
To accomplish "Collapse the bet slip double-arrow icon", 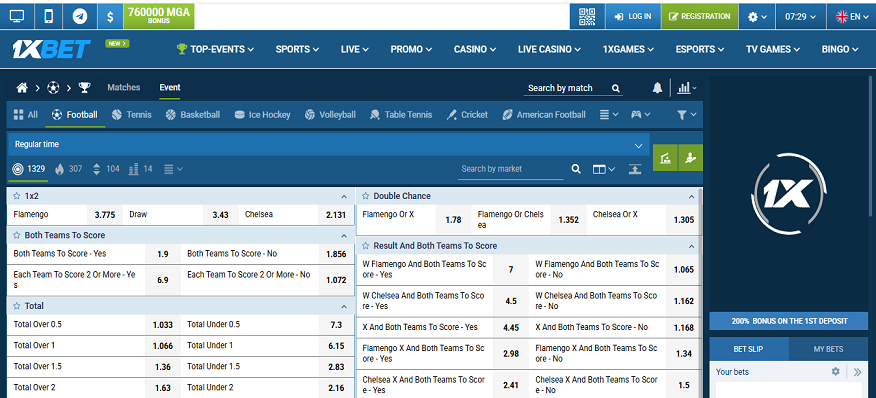I will [x=858, y=372].
